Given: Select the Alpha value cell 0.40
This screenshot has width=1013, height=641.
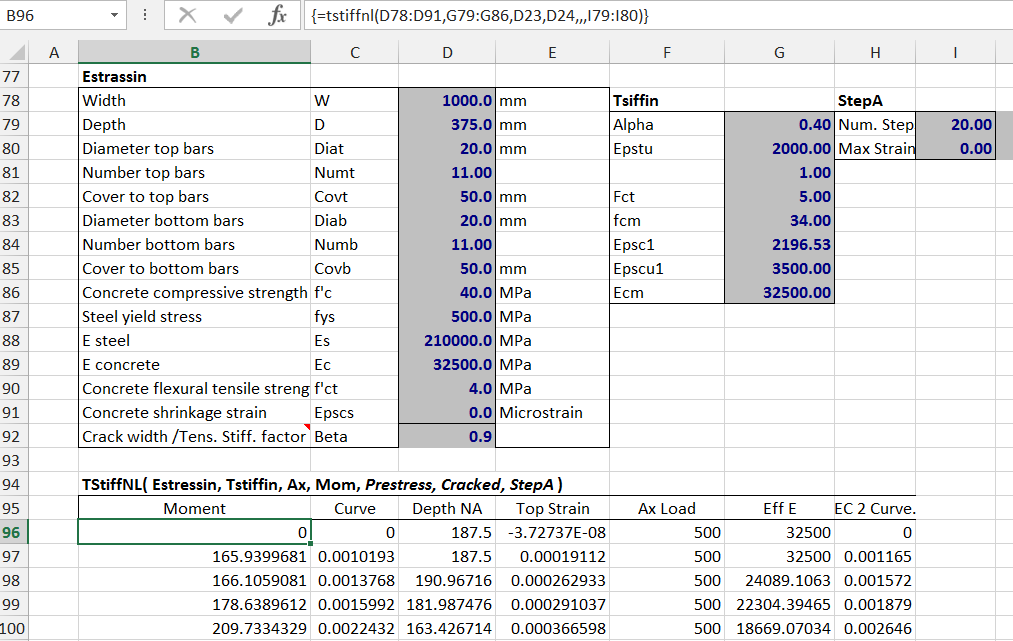Looking at the screenshot, I should tap(778, 125).
